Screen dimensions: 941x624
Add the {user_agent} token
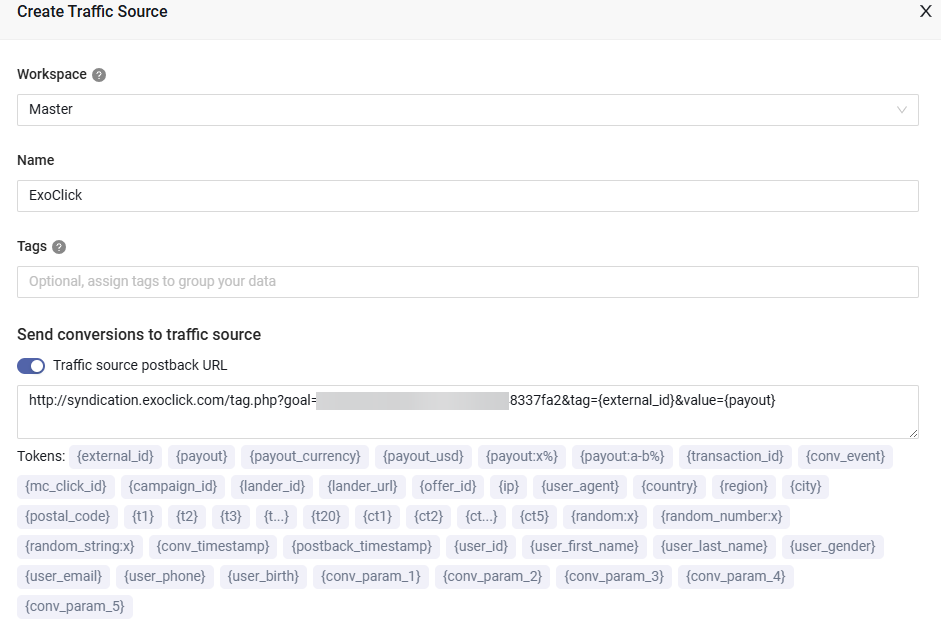point(580,487)
